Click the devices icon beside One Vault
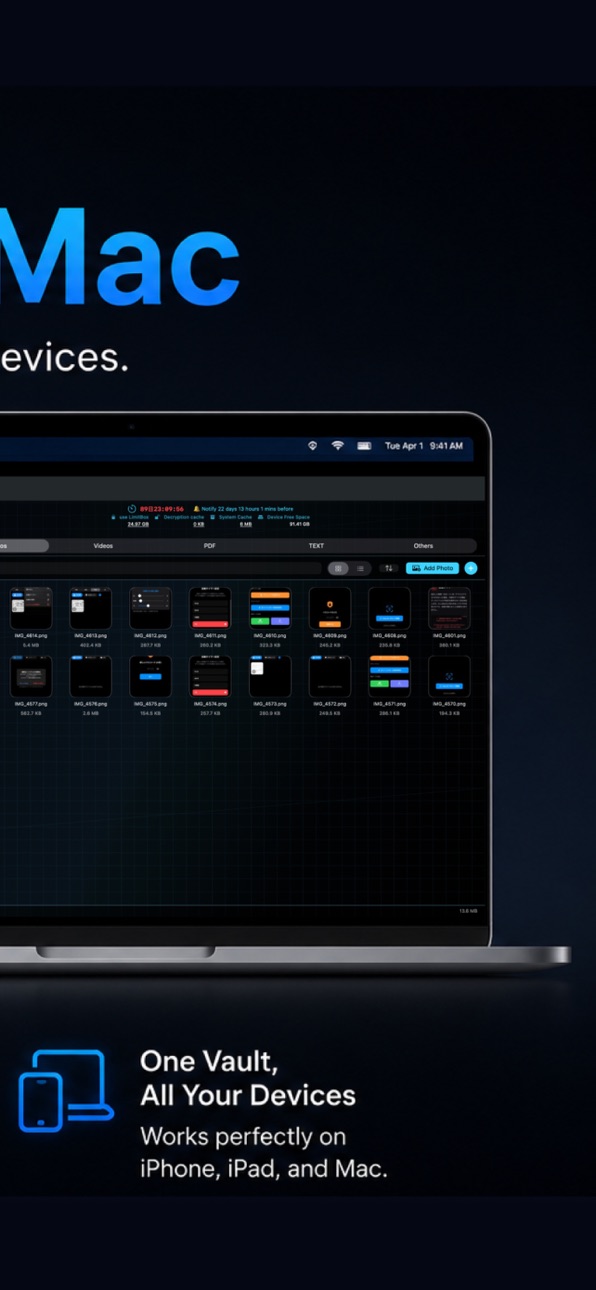The width and height of the screenshot is (596, 1290). click(66, 1092)
